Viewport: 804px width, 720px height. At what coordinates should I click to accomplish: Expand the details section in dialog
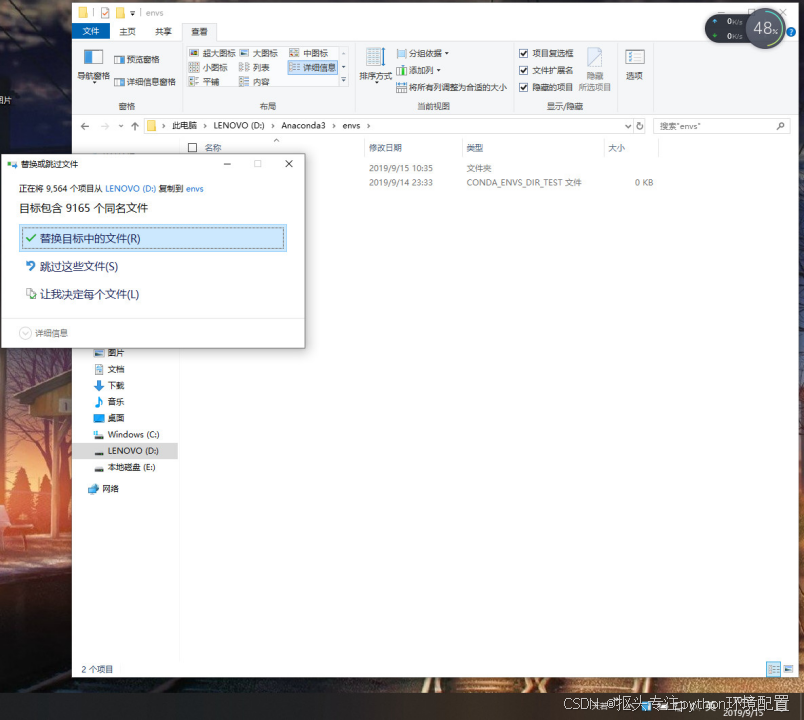click(x=43, y=333)
